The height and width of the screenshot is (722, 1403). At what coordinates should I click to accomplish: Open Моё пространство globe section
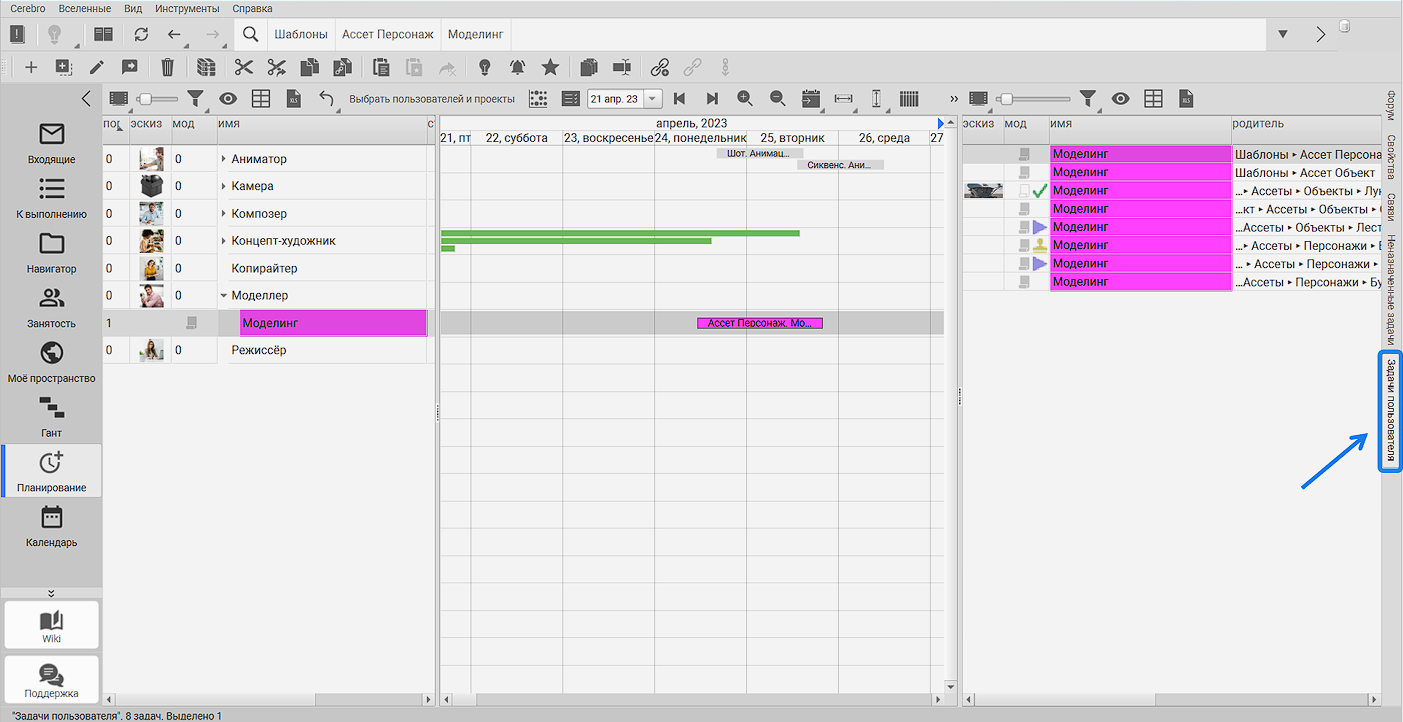tap(51, 362)
